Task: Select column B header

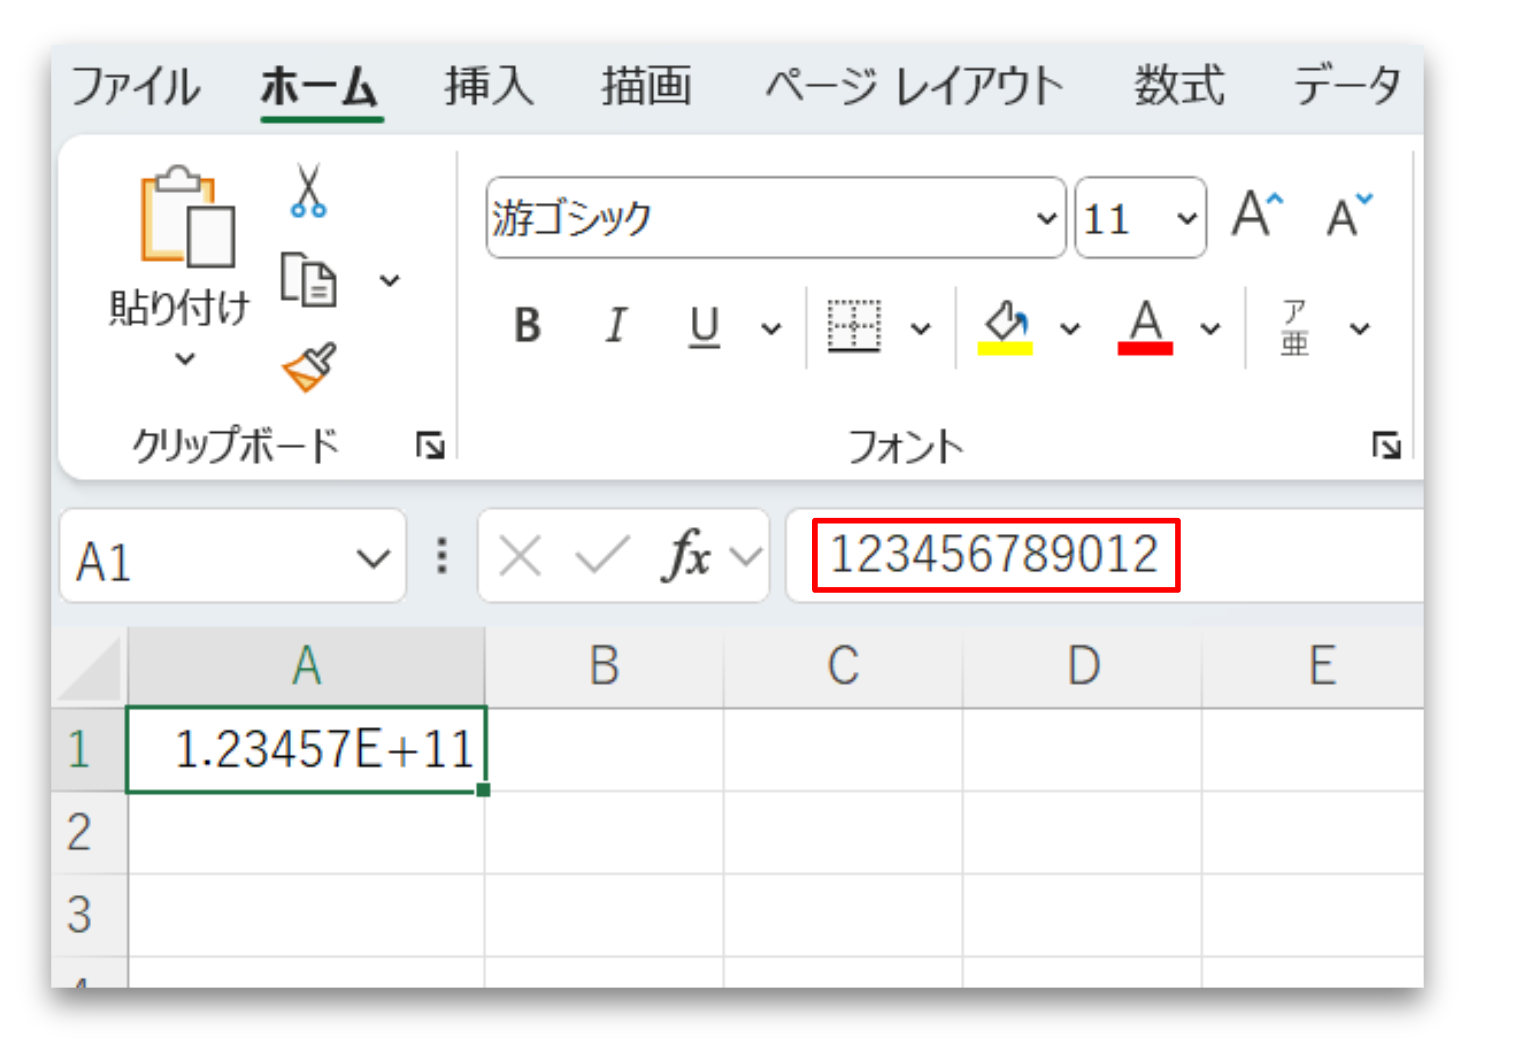Action: [x=604, y=666]
